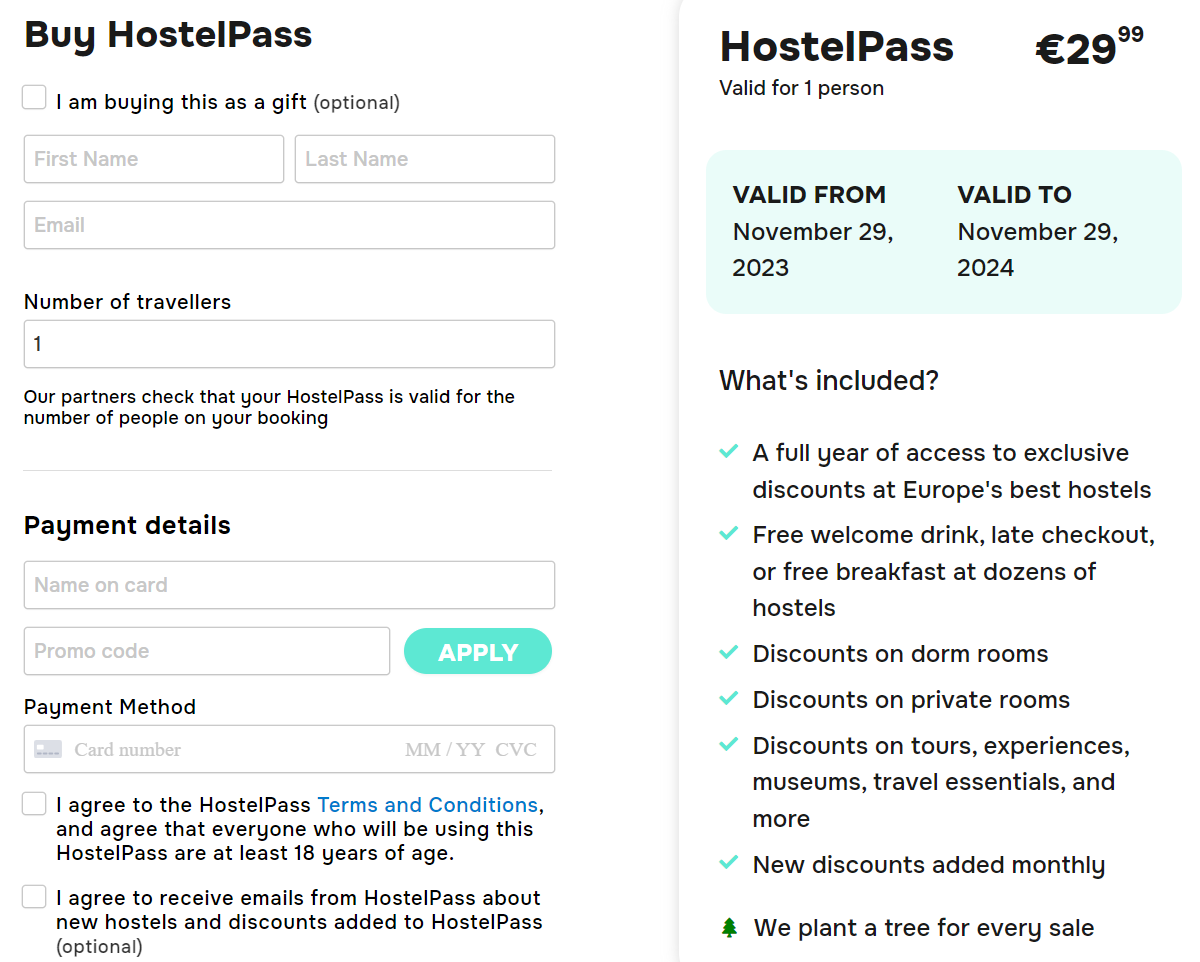This screenshot has height=962, width=1200.
Task: Click the tree icon beside the plant-a-tree note
Action: point(730,927)
